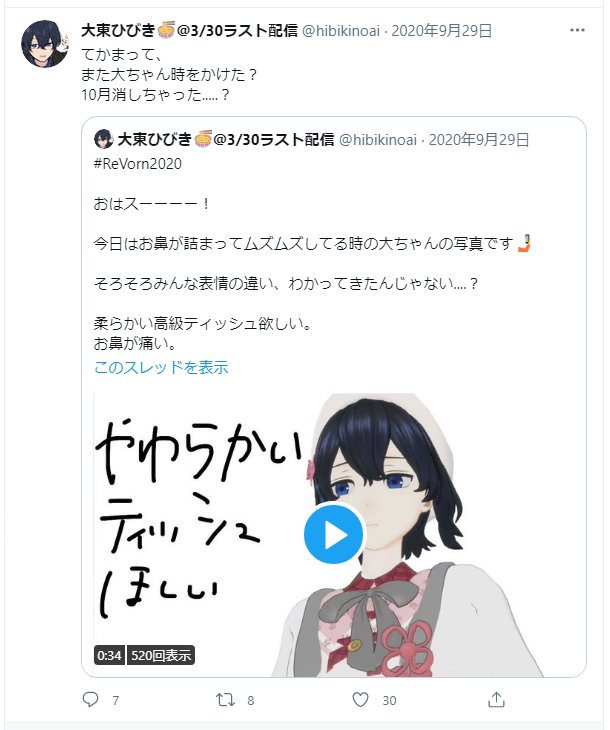Like the tweet with heart icon
Screen dimensions: 610x730
click(360, 699)
